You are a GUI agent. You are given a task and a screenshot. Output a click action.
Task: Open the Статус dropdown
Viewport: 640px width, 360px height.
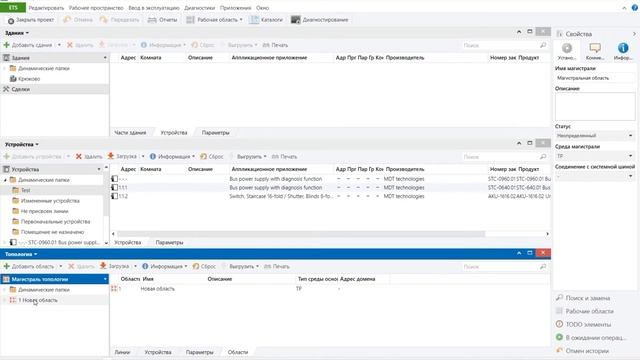[x=595, y=136]
